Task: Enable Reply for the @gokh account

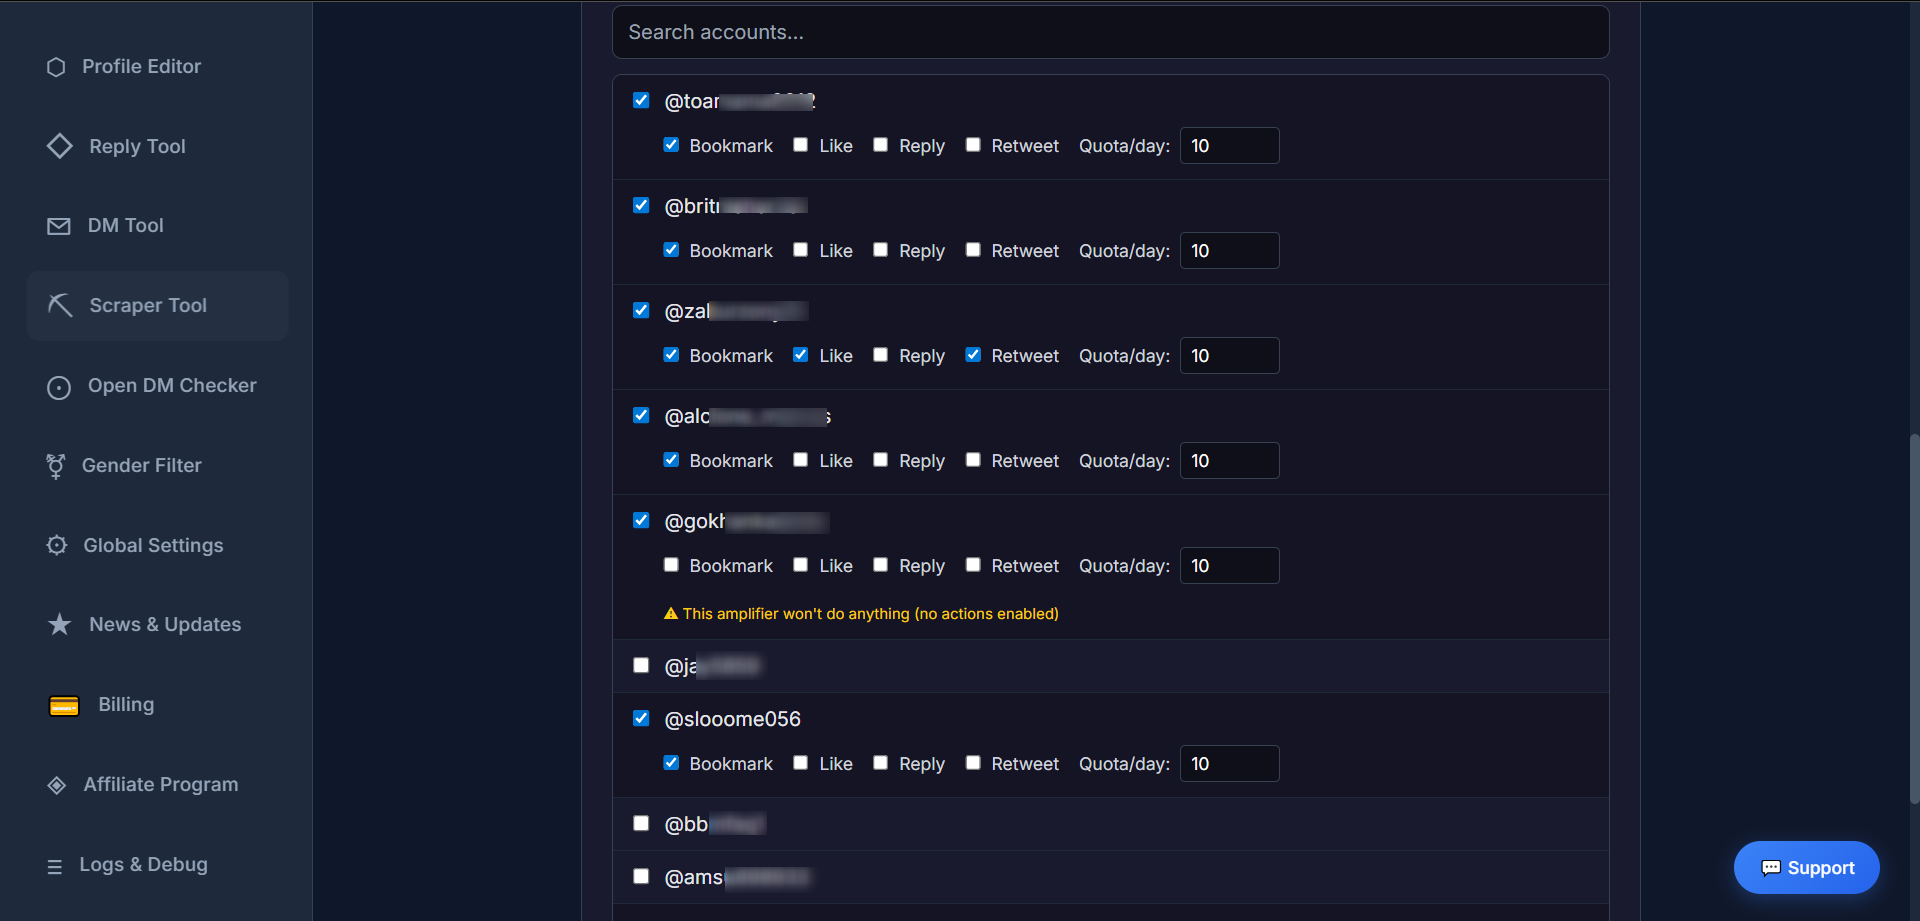Action: (x=880, y=565)
